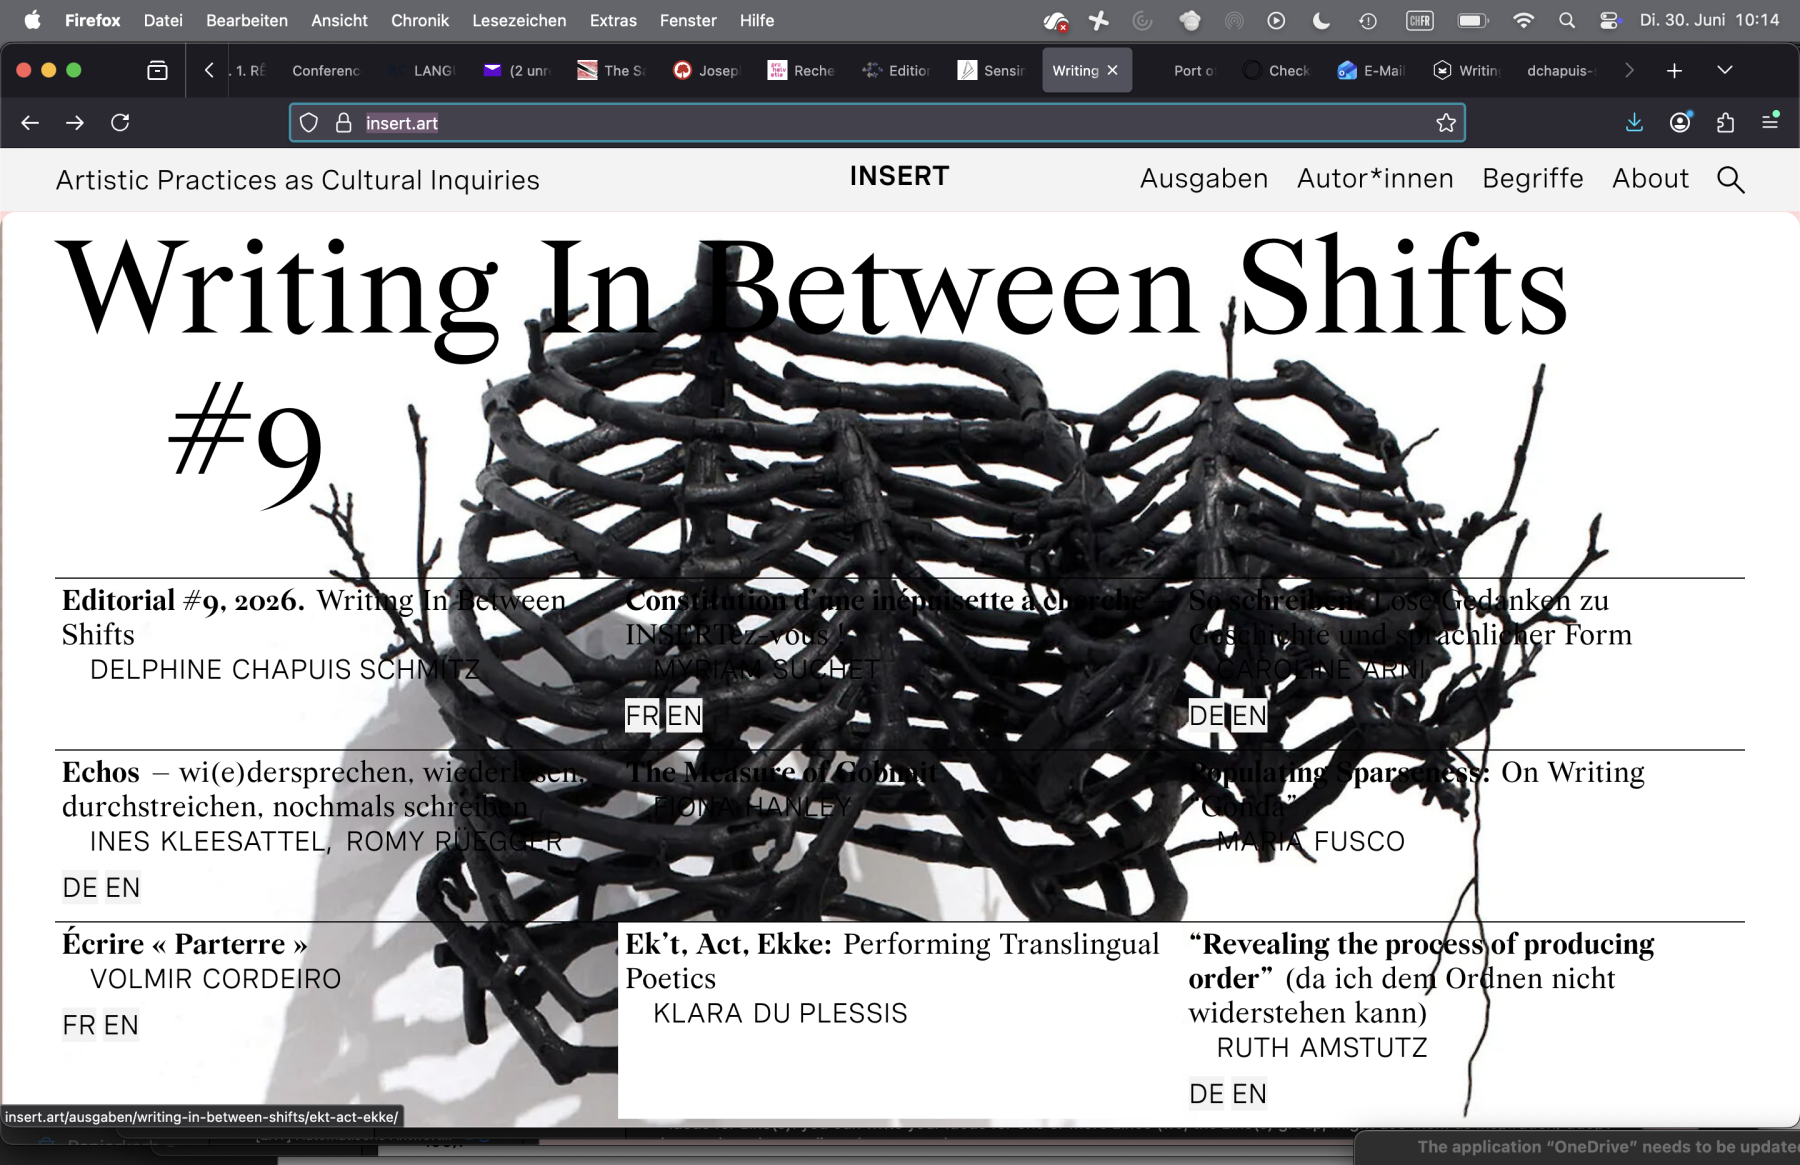Open the Firefox application menu
This screenshot has height=1165, width=1800.
pos(1770,121)
